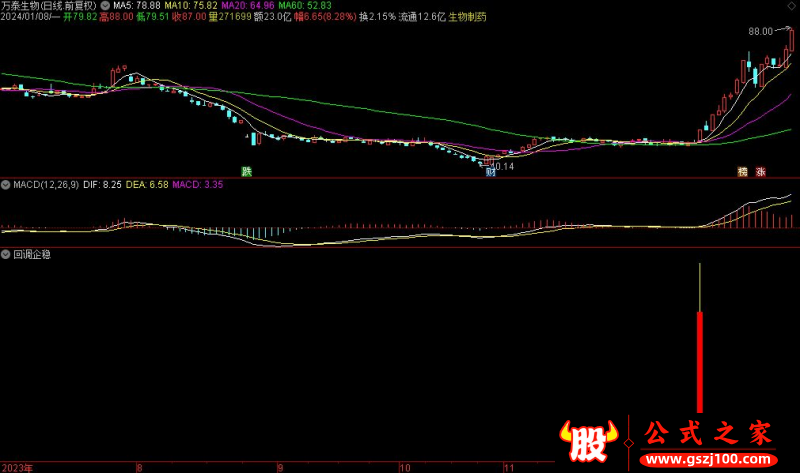Click the 股 bull logo icon
800x473 pixels.
pyautogui.click(x=587, y=438)
